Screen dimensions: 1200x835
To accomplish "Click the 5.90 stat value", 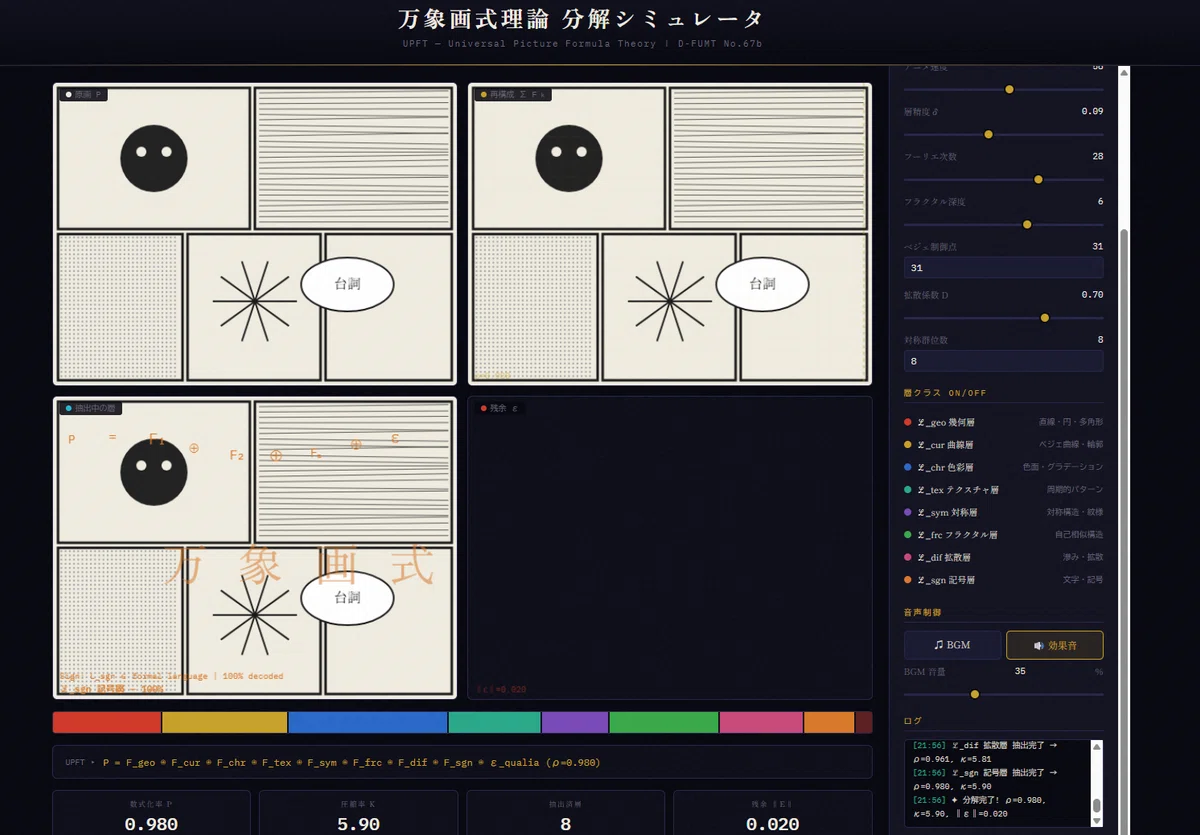I will point(358,824).
